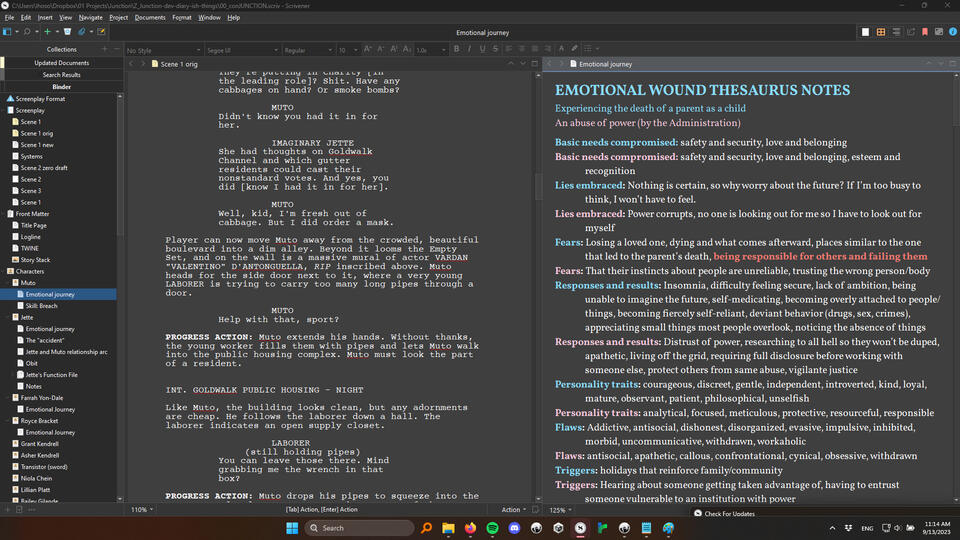Add a new document with plus icon
Screen dimensions: 960x540
click(47, 32)
